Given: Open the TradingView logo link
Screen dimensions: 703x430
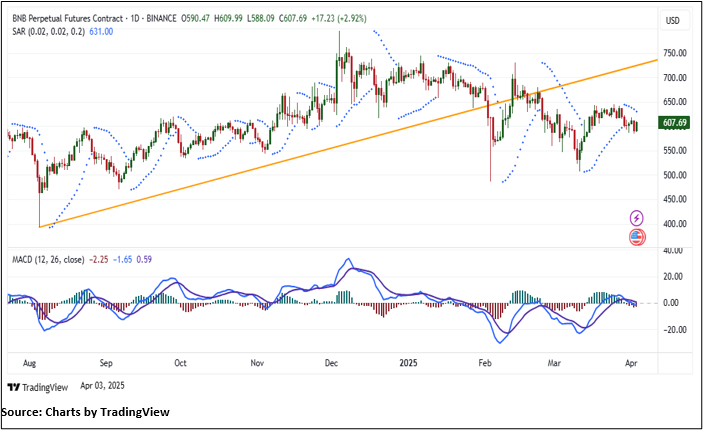Looking at the screenshot, I should 38,387.
